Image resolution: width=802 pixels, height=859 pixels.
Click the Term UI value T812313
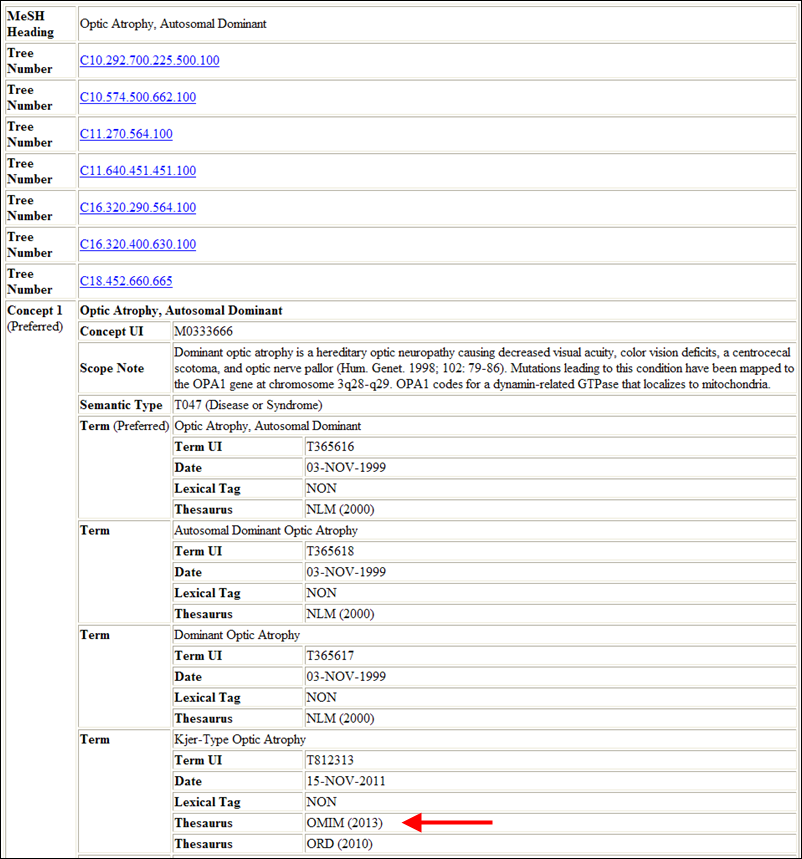pyautogui.click(x=330, y=760)
